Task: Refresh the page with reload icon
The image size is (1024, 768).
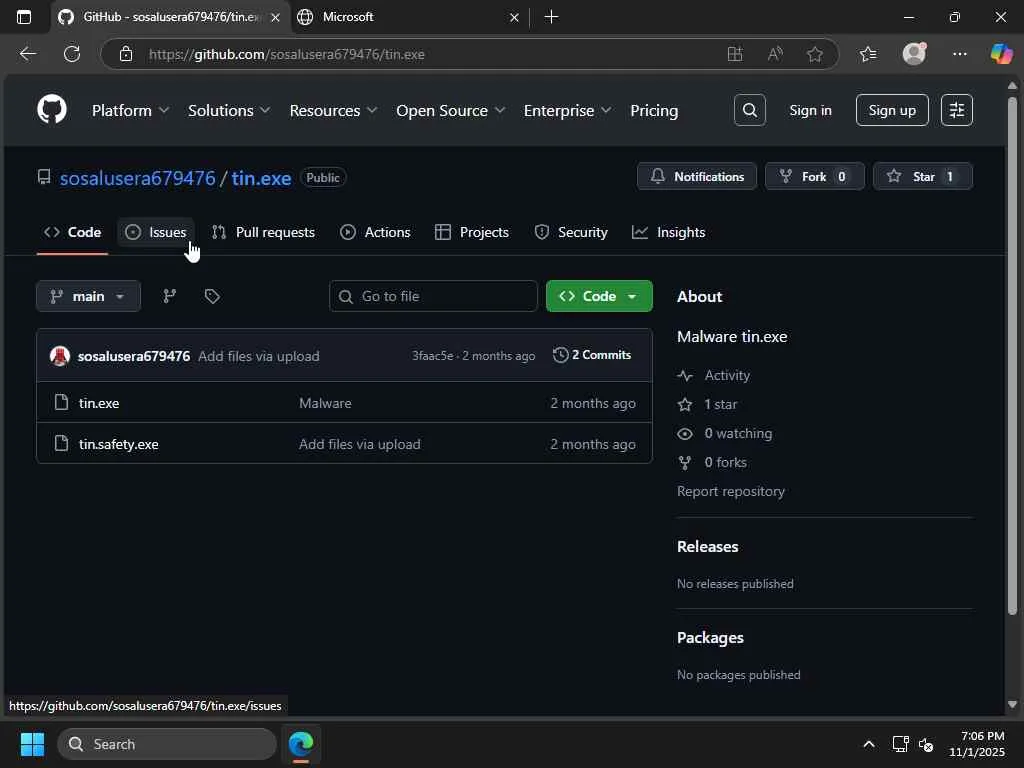Action: [72, 54]
